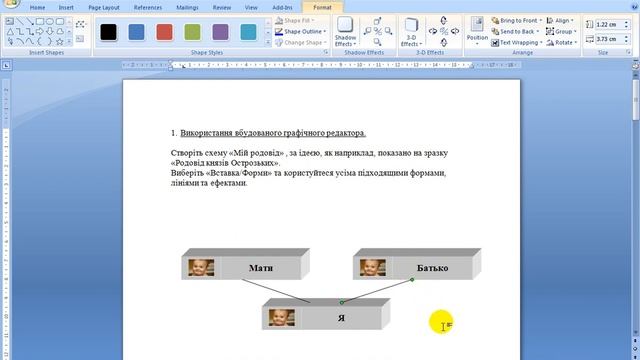Viewport: 640px width, 360px height.
Task: Select the Text Box shape icon
Action: click(10, 21)
